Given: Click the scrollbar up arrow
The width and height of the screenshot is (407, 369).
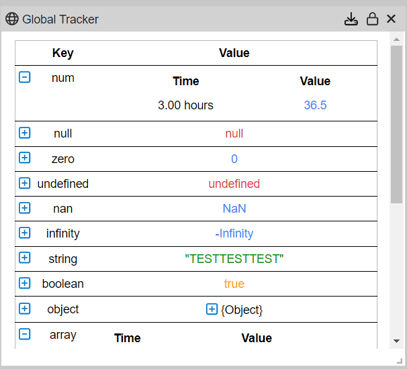Looking at the screenshot, I should 396,39.
